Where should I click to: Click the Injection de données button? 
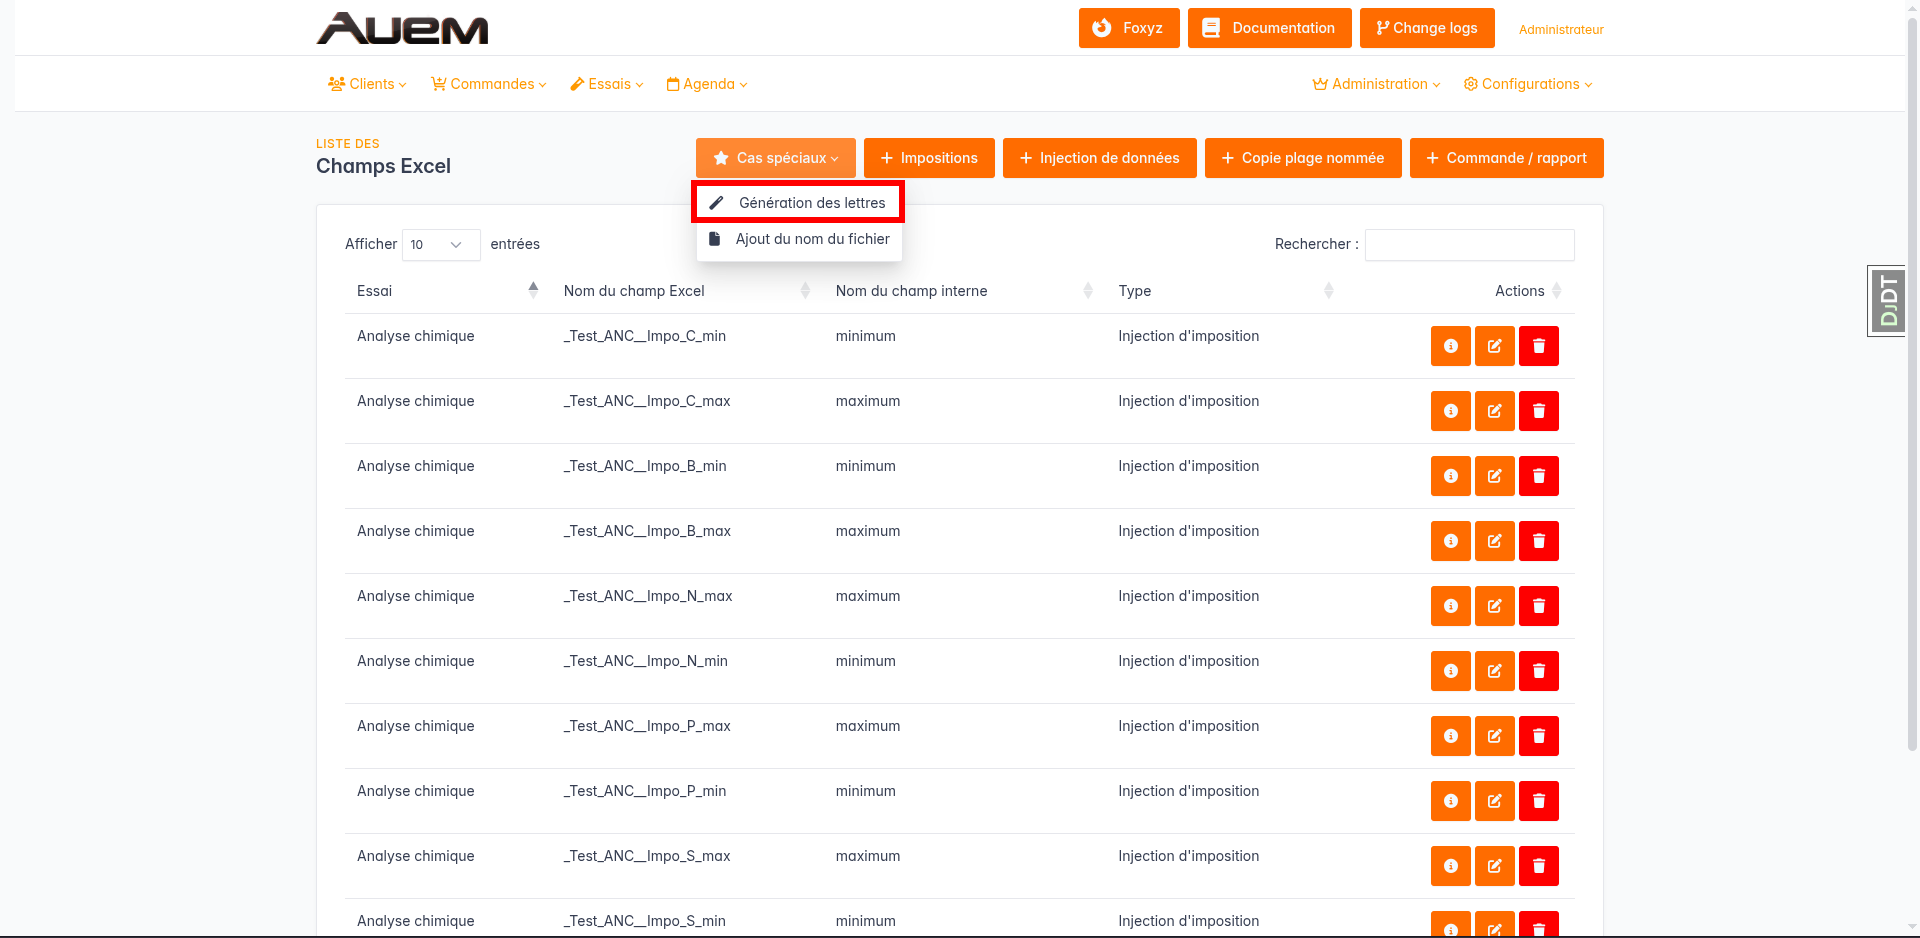(x=1099, y=158)
